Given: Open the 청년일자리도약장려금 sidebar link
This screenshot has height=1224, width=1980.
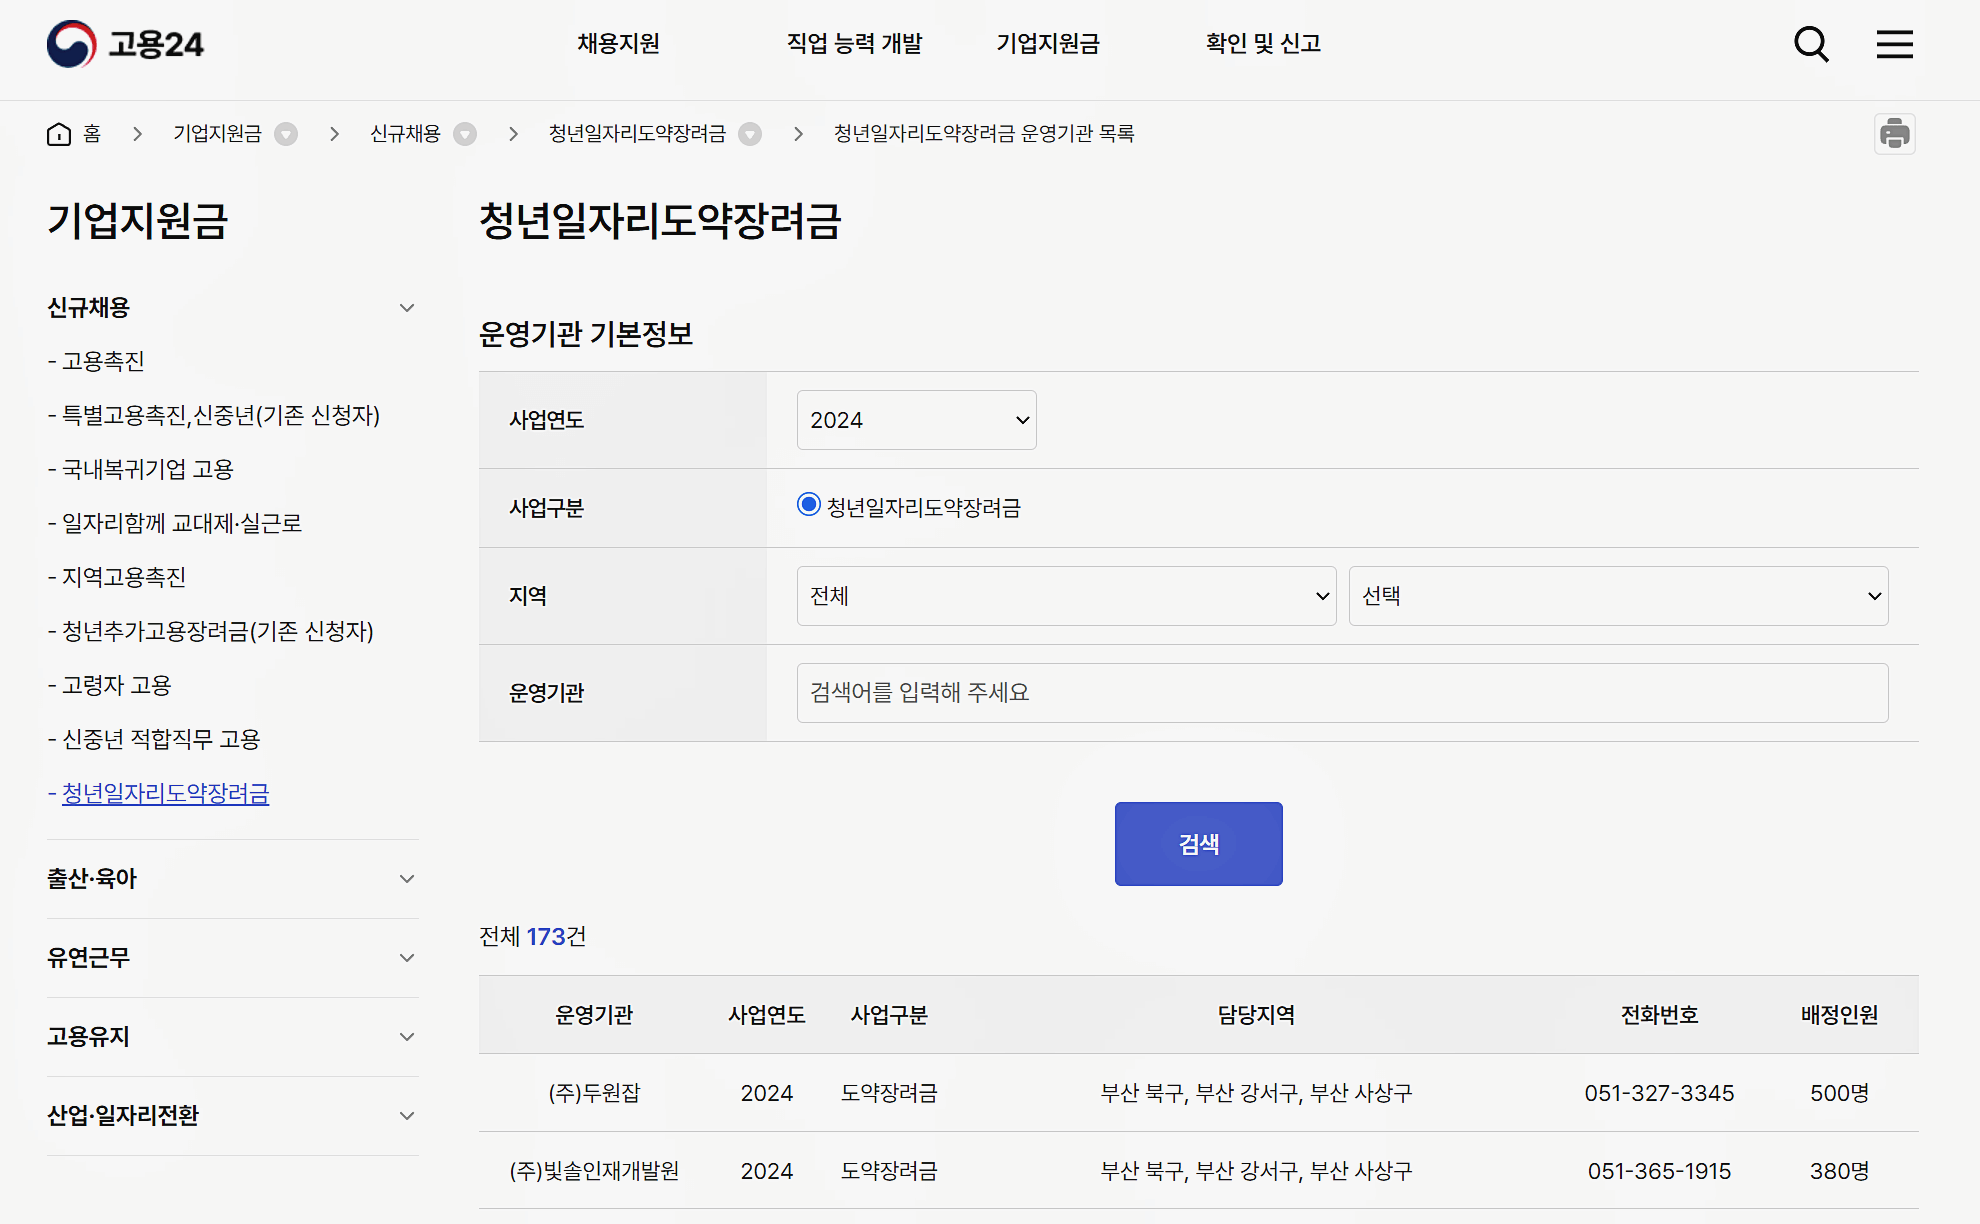Looking at the screenshot, I should click(x=166, y=794).
